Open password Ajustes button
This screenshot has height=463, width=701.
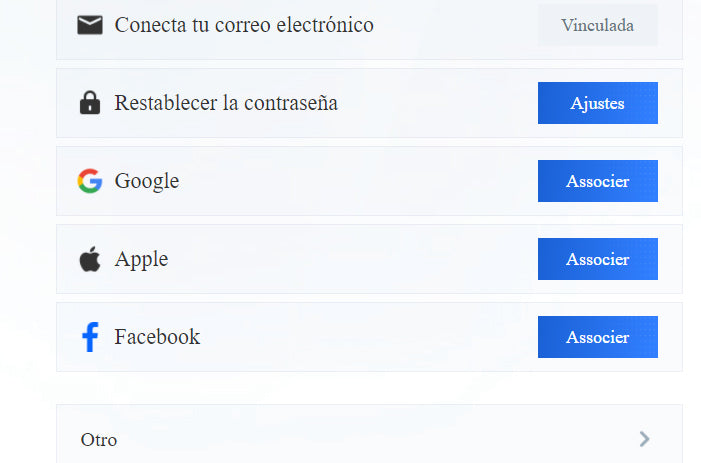[x=598, y=103]
